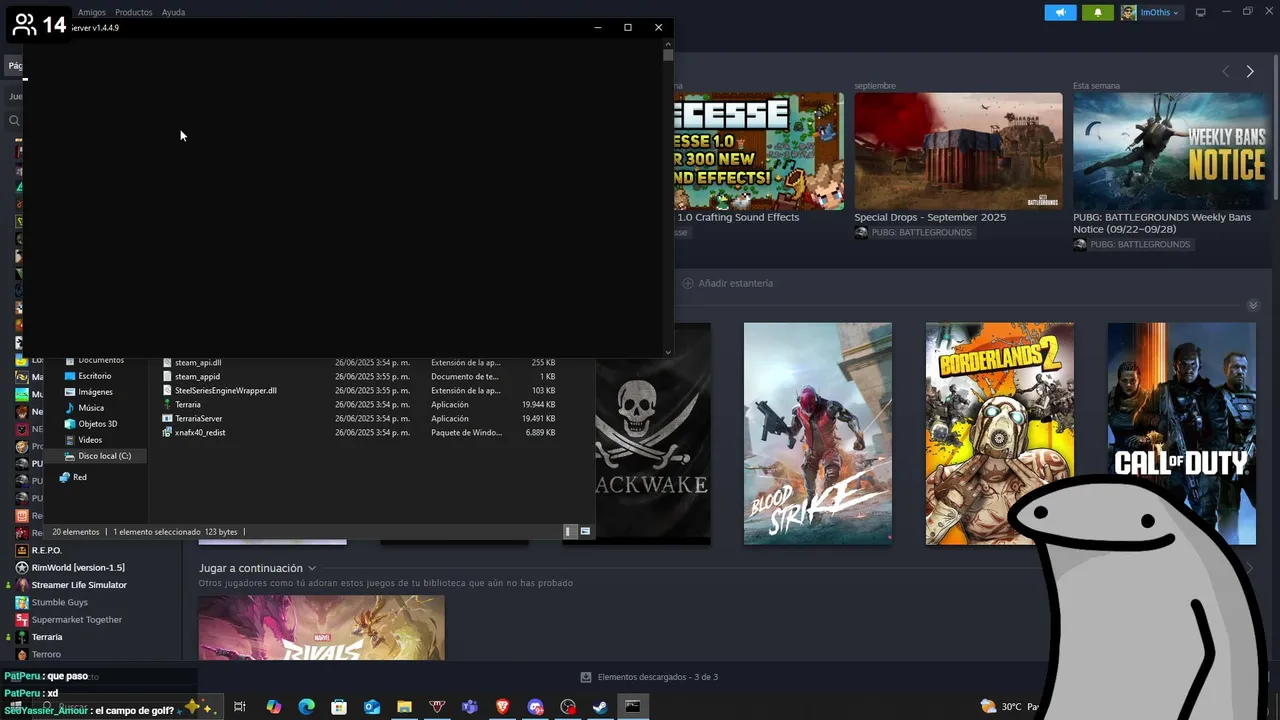1280x720 pixels.
Task: Select Terroro in the Steam library list
Action: (x=46, y=654)
